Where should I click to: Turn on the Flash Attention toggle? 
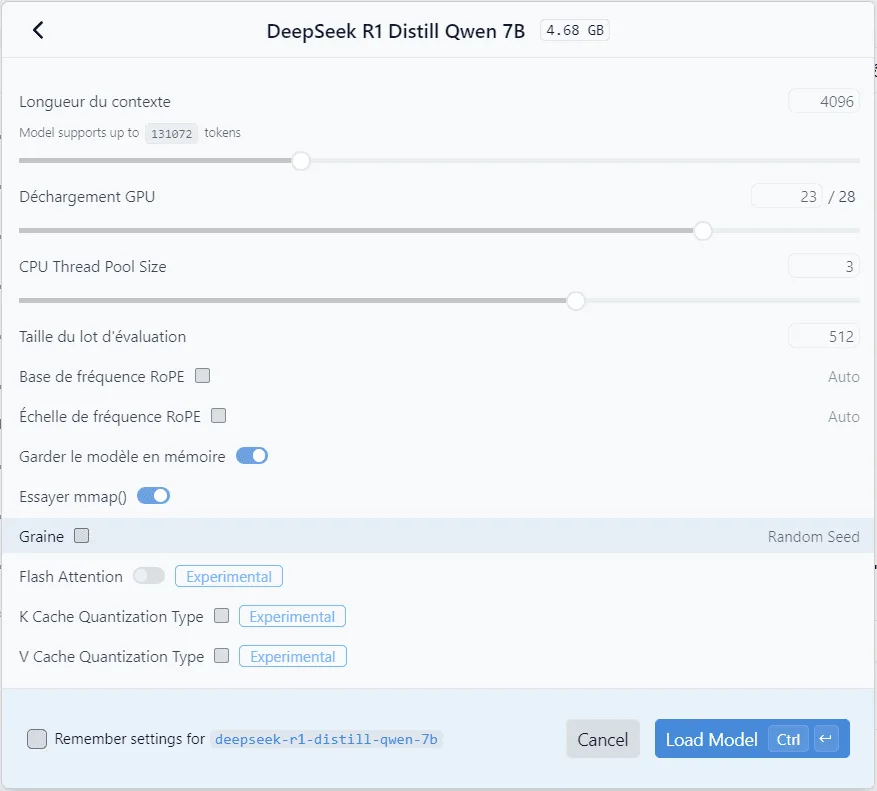tap(149, 576)
